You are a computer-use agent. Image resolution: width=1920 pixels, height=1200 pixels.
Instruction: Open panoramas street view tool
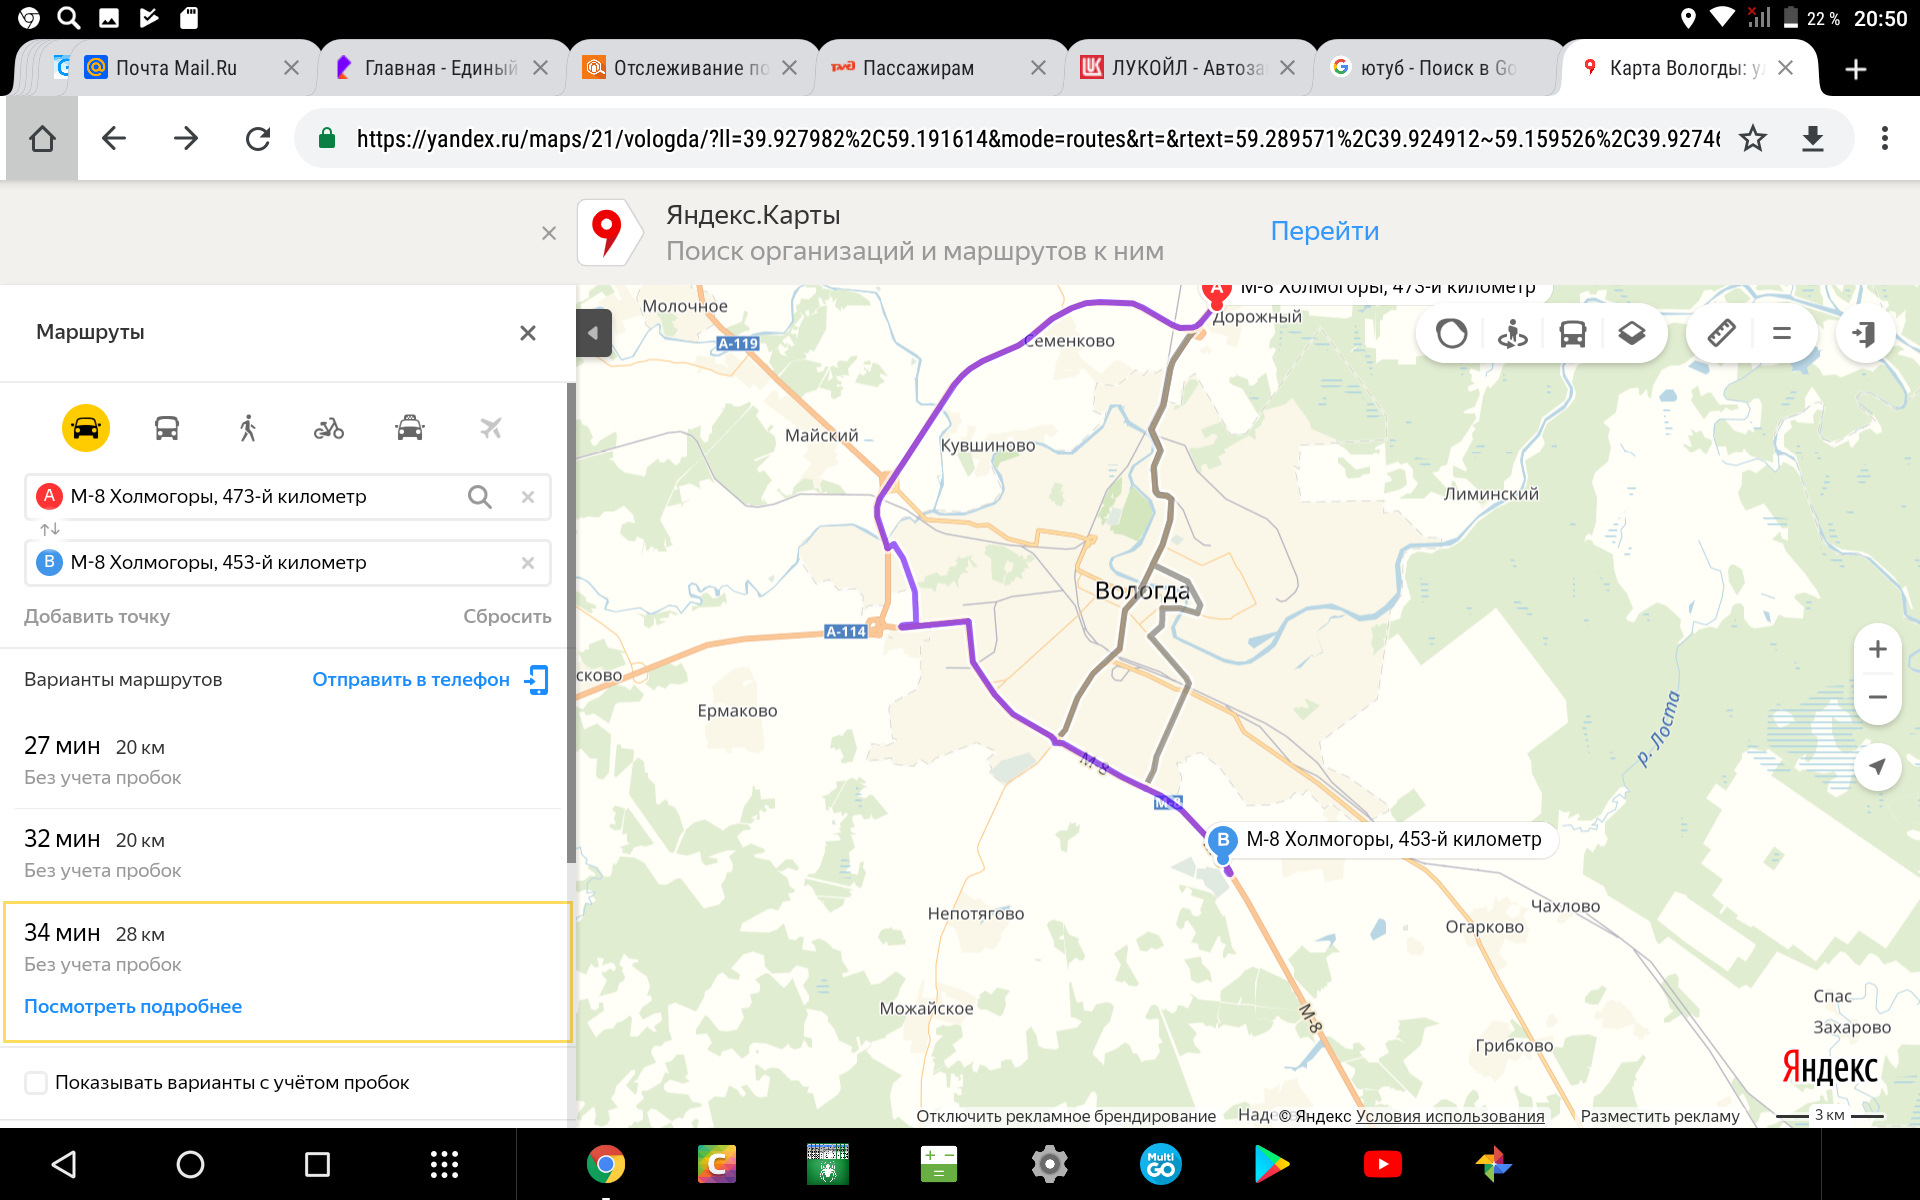[1512, 333]
